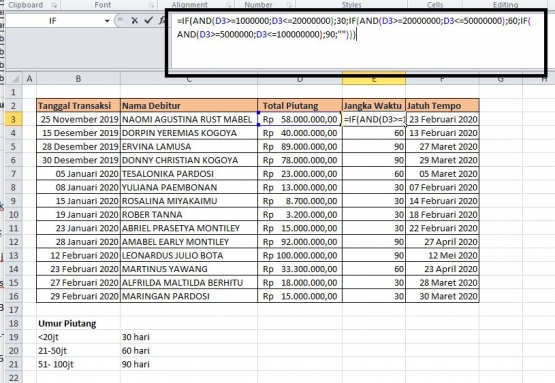Viewport: 555px width, 383px height.
Task: Select the <20jt cell
Action: coord(78,337)
